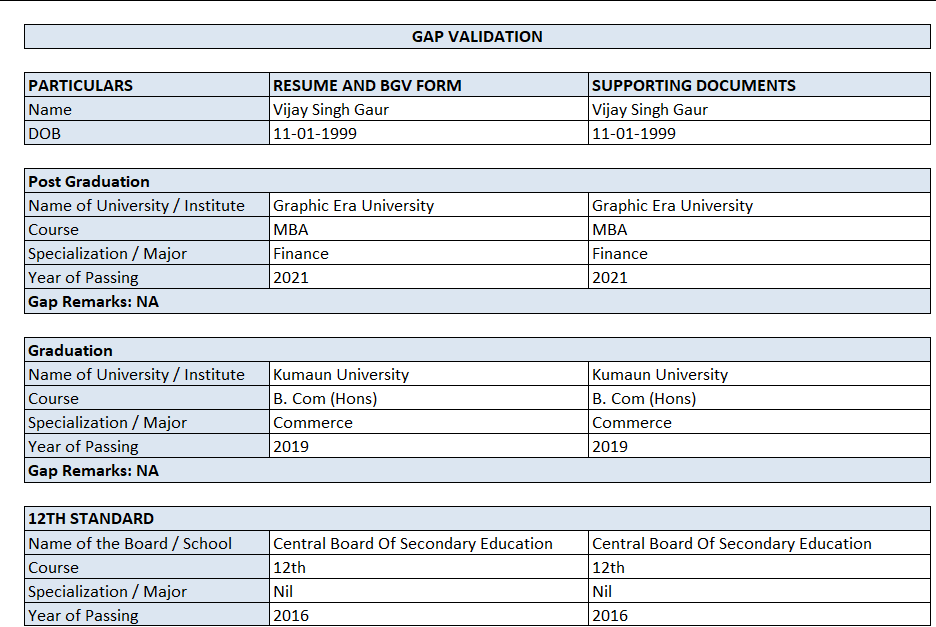Select Kumaun University in supporting documents column
The height and width of the screenshot is (627, 936).
[759, 374]
